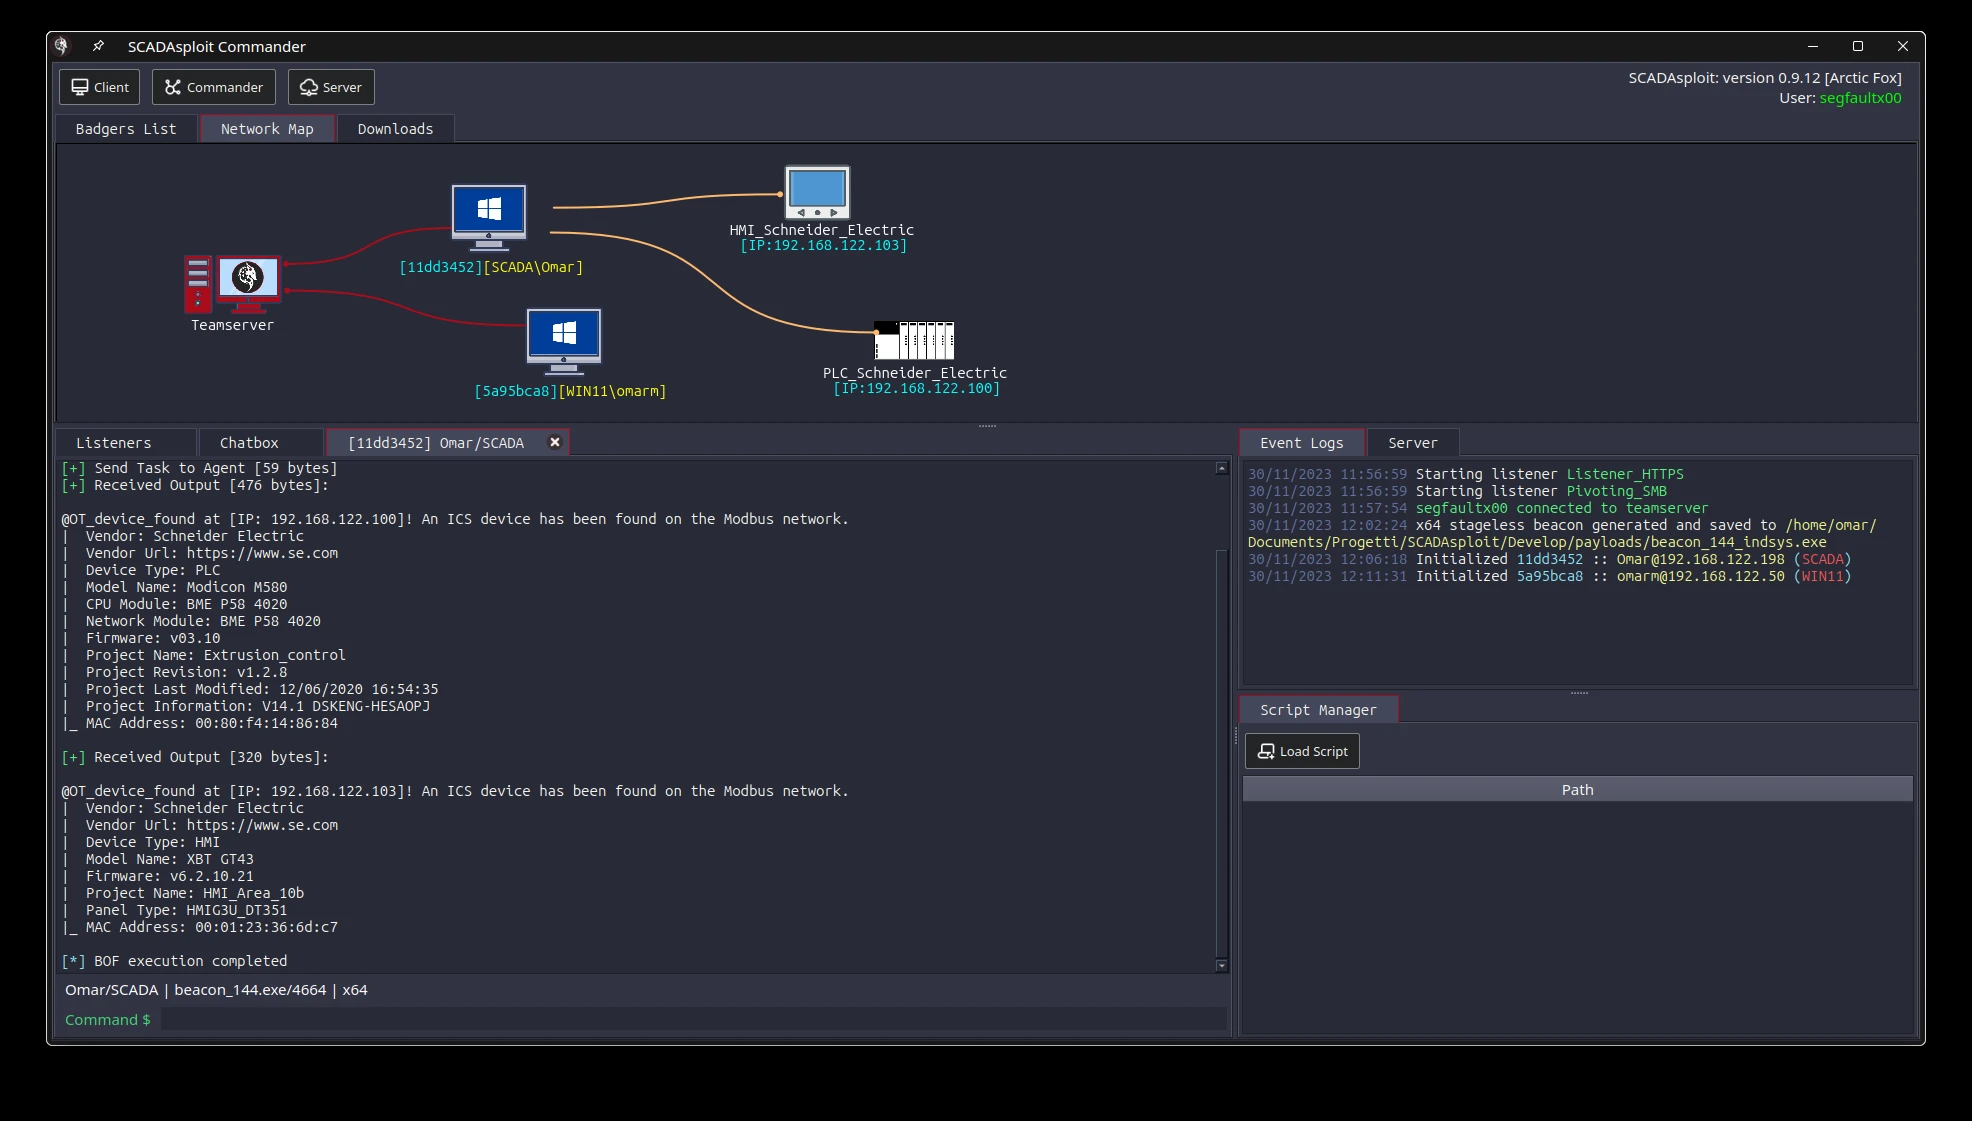Switch to the Badgers List tab

pos(126,129)
